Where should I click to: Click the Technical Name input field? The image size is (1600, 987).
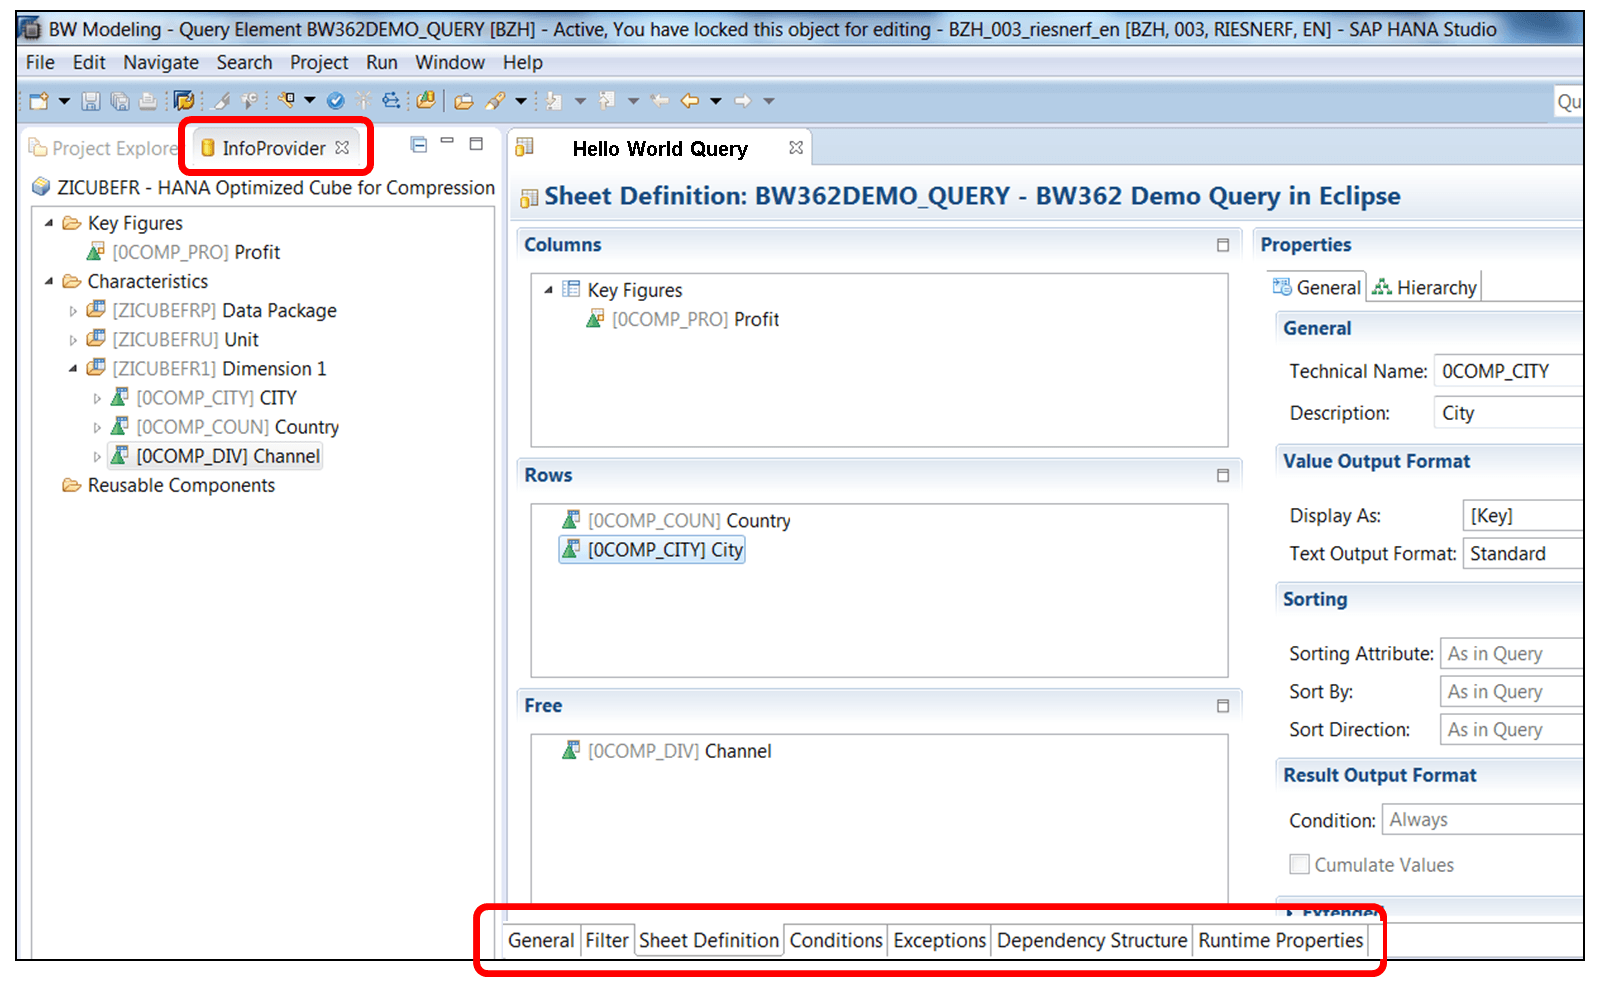coord(1508,371)
